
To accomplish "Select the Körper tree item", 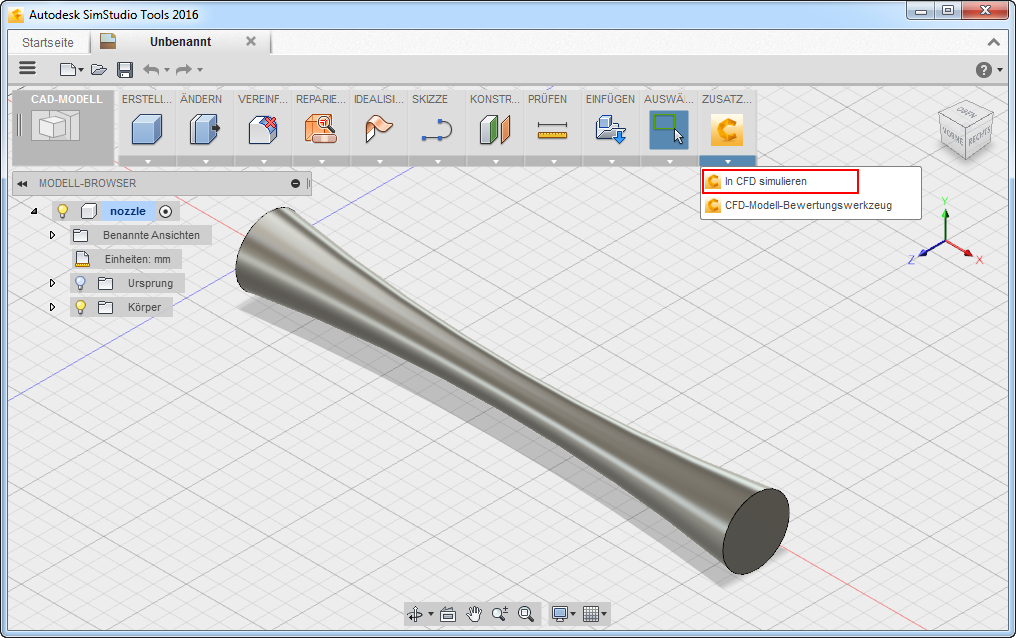I will [144, 307].
